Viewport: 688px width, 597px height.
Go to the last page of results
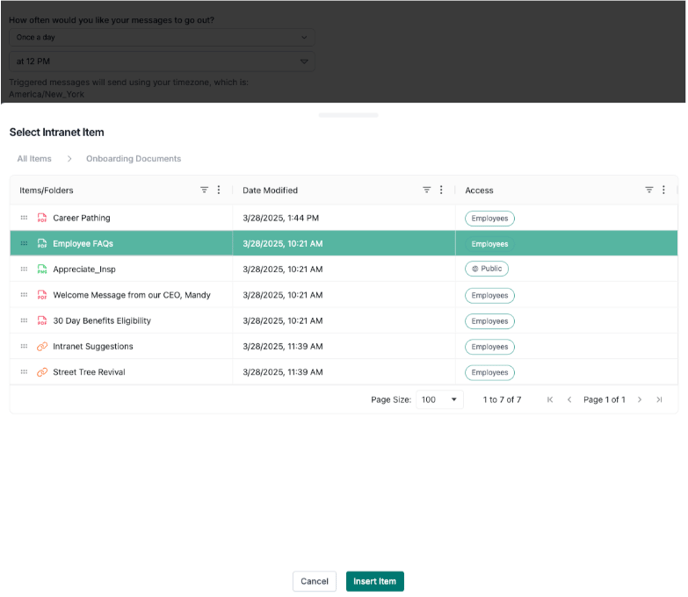[659, 400]
